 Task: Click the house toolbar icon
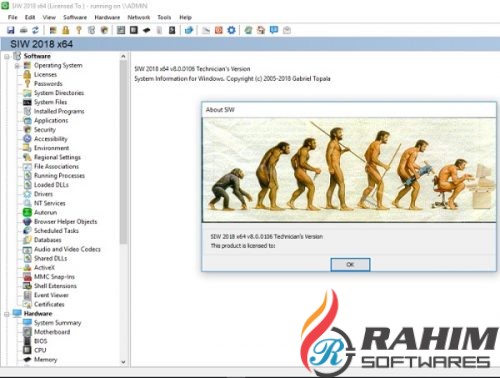[261, 30]
